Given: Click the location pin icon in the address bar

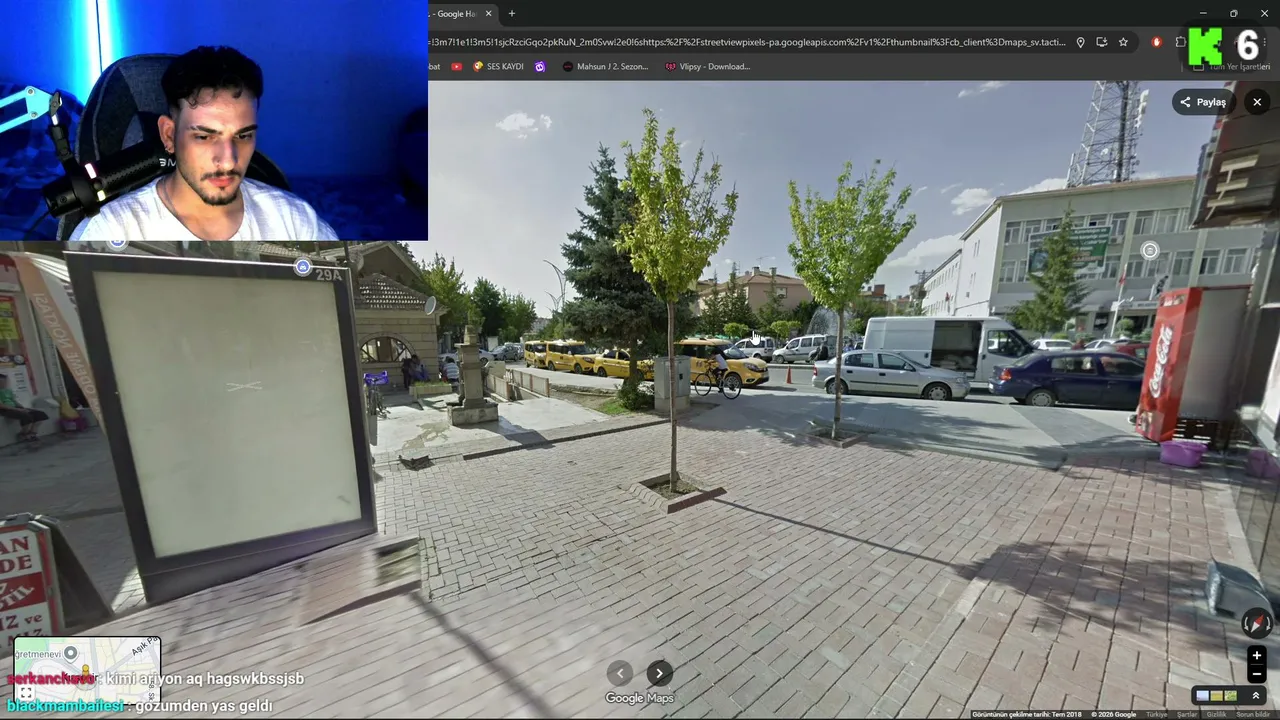Looking at the screenshot, I should [1080, 42].
